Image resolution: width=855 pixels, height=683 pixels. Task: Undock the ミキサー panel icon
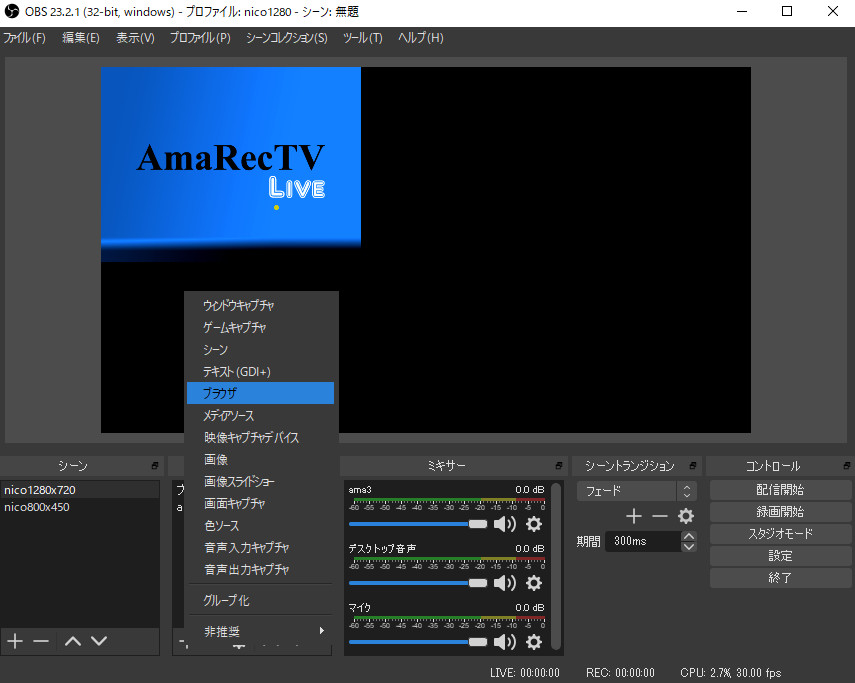[x=559, y=466]
